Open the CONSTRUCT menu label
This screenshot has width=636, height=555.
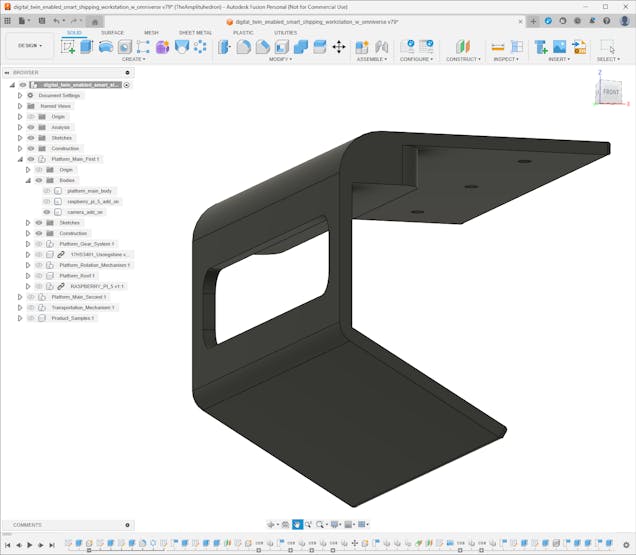pos(463,59)
